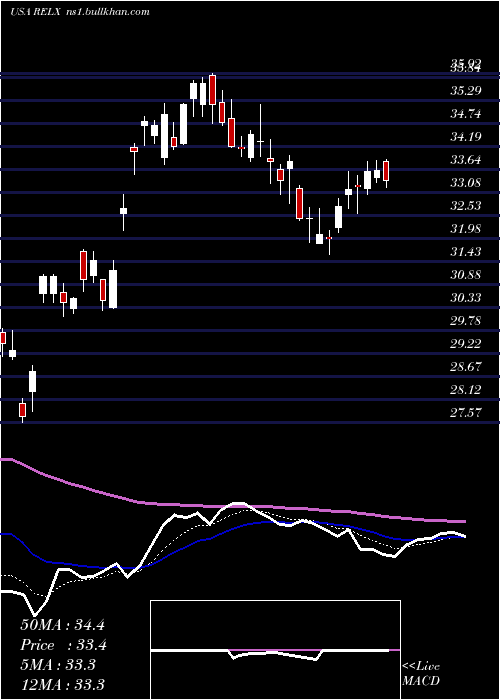The width and height of the screenshot is (500, 700).
Task: Click the 31.43 price axis label
Action: pyautogui.click(x=466, y=252)
